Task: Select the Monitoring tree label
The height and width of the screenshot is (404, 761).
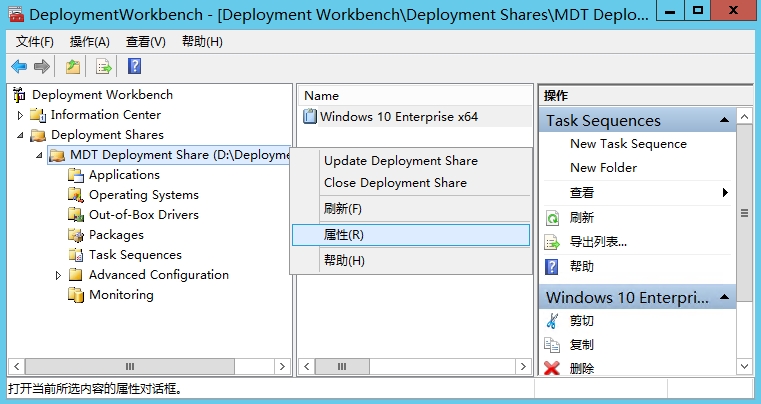Action: point(121,295)
